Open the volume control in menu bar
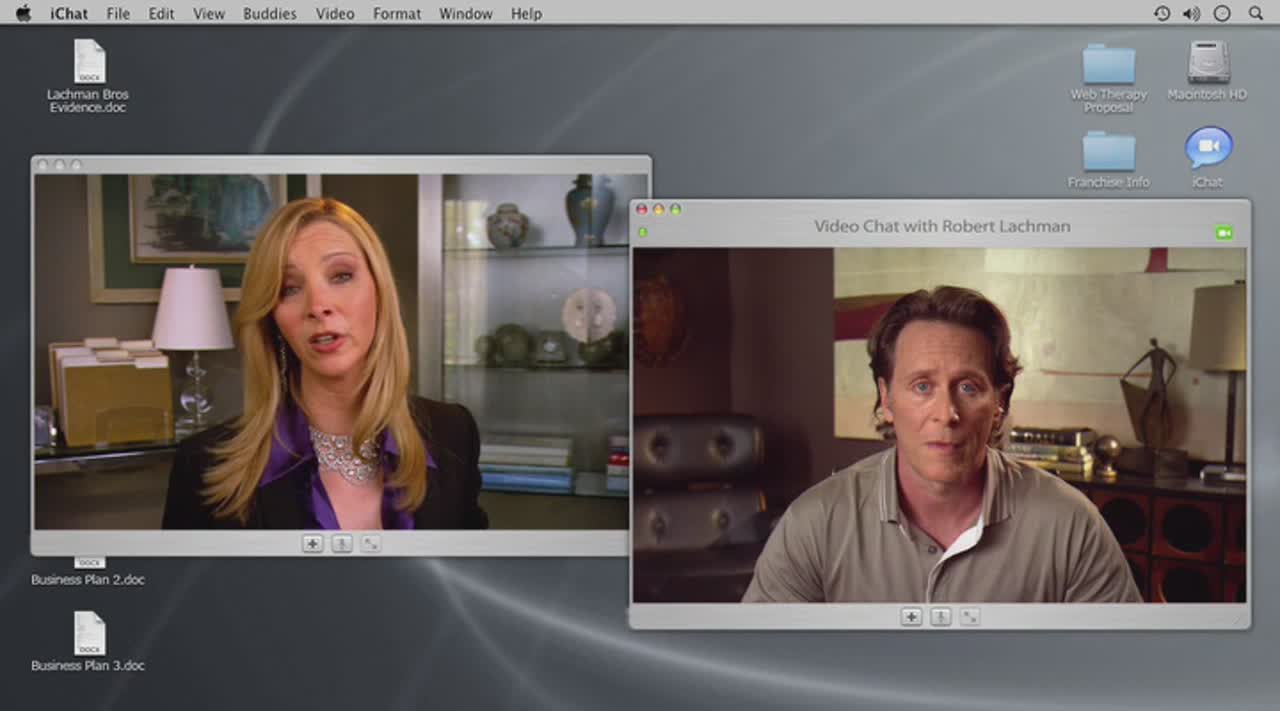Screen dimensions: 1280x711 pos(1191,14)
